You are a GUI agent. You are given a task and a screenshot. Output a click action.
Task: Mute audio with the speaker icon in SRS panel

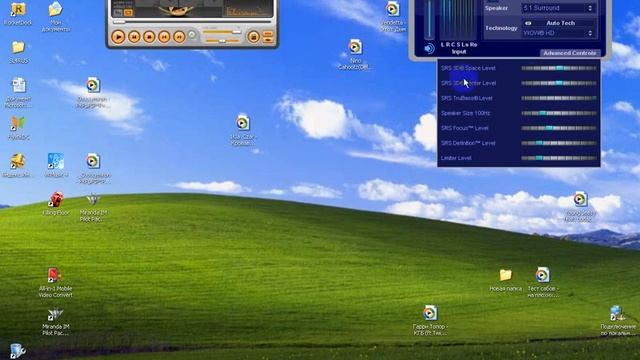429,48
